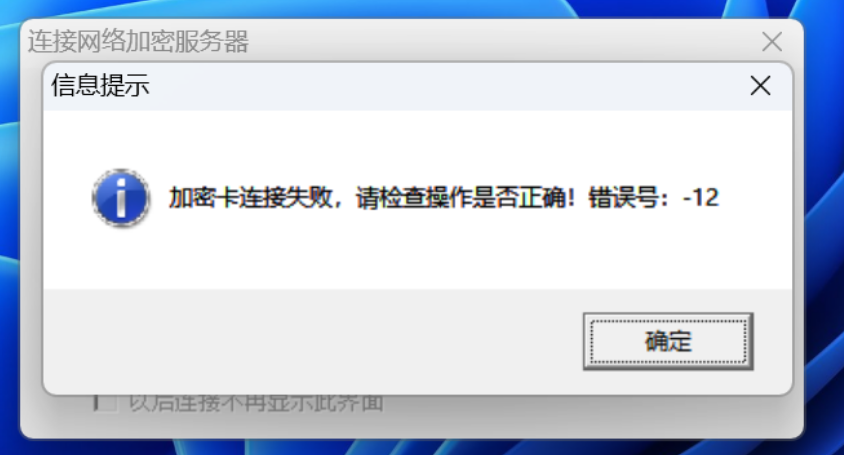Click the 连接网络加密服务器 title text
Viewport: 844px width, 455px height.
pos(138,41)
